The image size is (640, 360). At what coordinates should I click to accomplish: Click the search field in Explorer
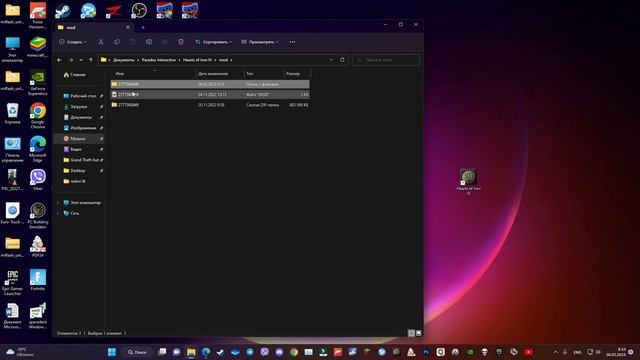(x=386, y=60)
